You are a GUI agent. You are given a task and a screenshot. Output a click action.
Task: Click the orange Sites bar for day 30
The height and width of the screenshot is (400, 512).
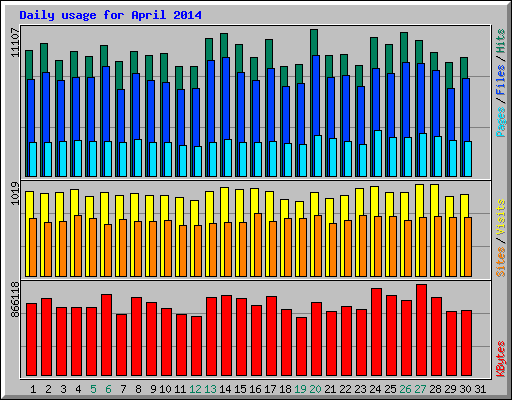coord(468,247)
